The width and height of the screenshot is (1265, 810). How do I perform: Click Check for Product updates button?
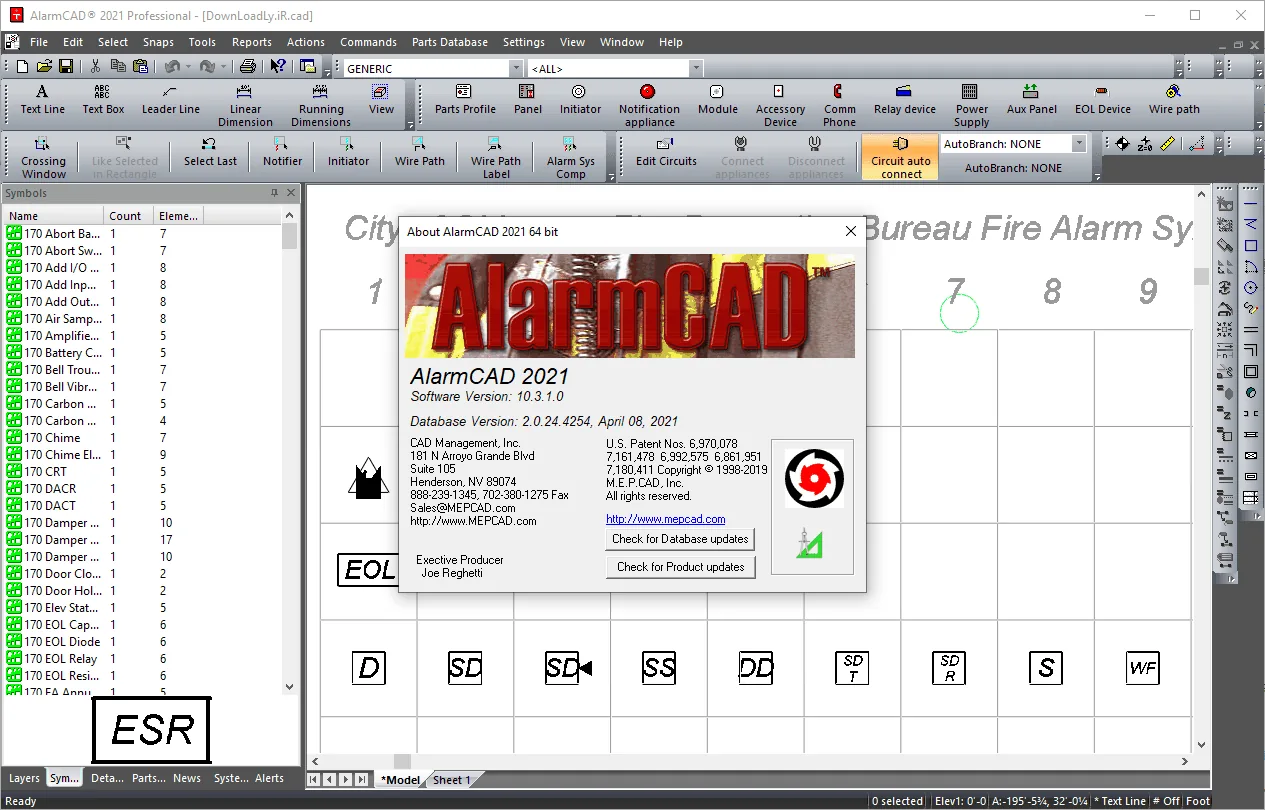[680, 567]
